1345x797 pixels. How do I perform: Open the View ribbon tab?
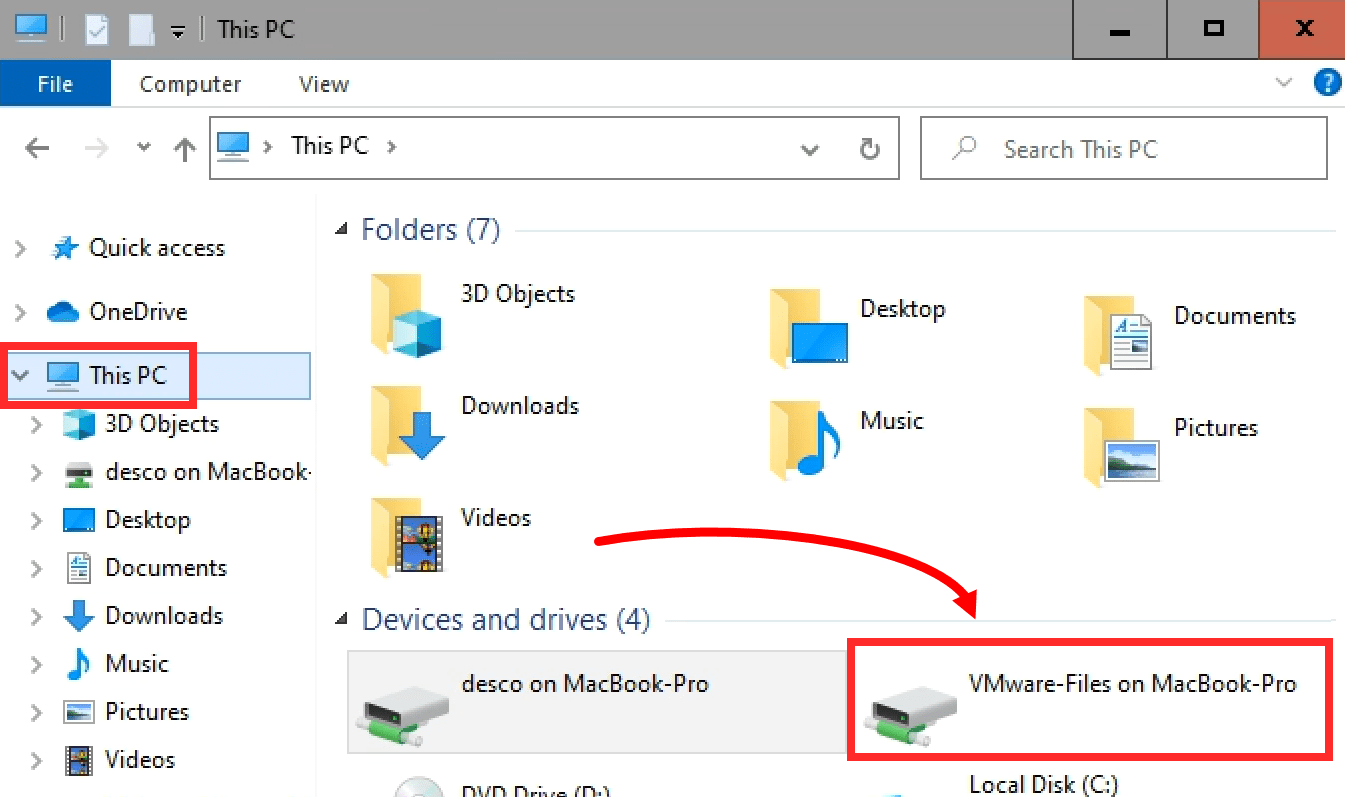(323, 84)
